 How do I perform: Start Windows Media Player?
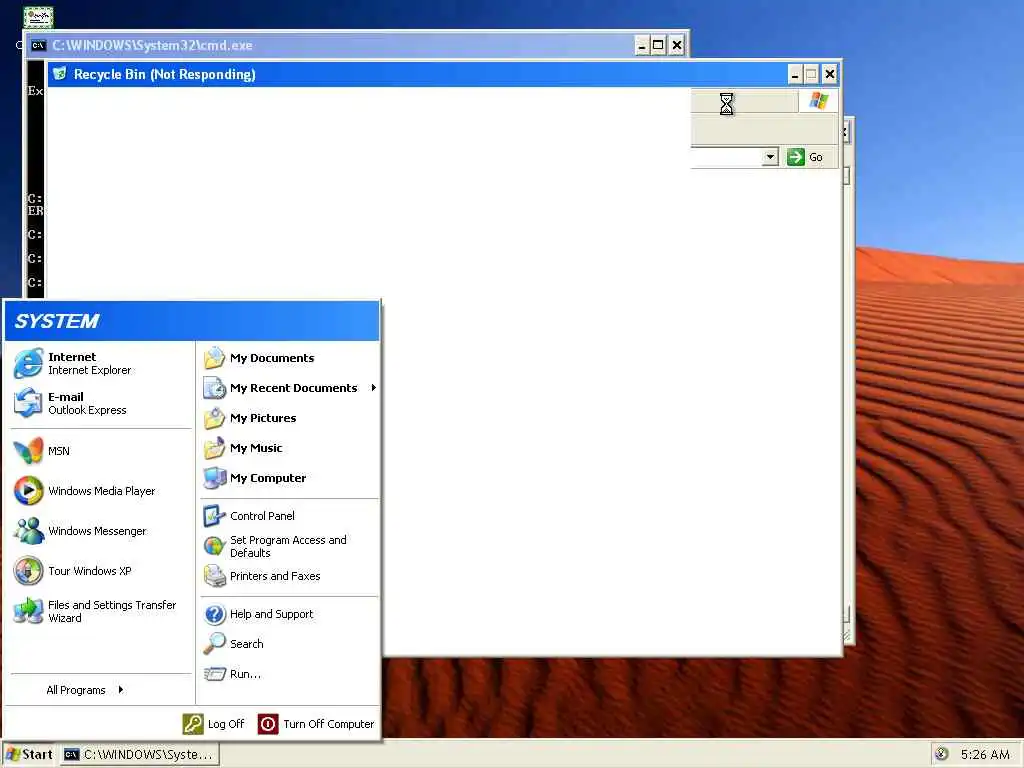click(101, 490)
